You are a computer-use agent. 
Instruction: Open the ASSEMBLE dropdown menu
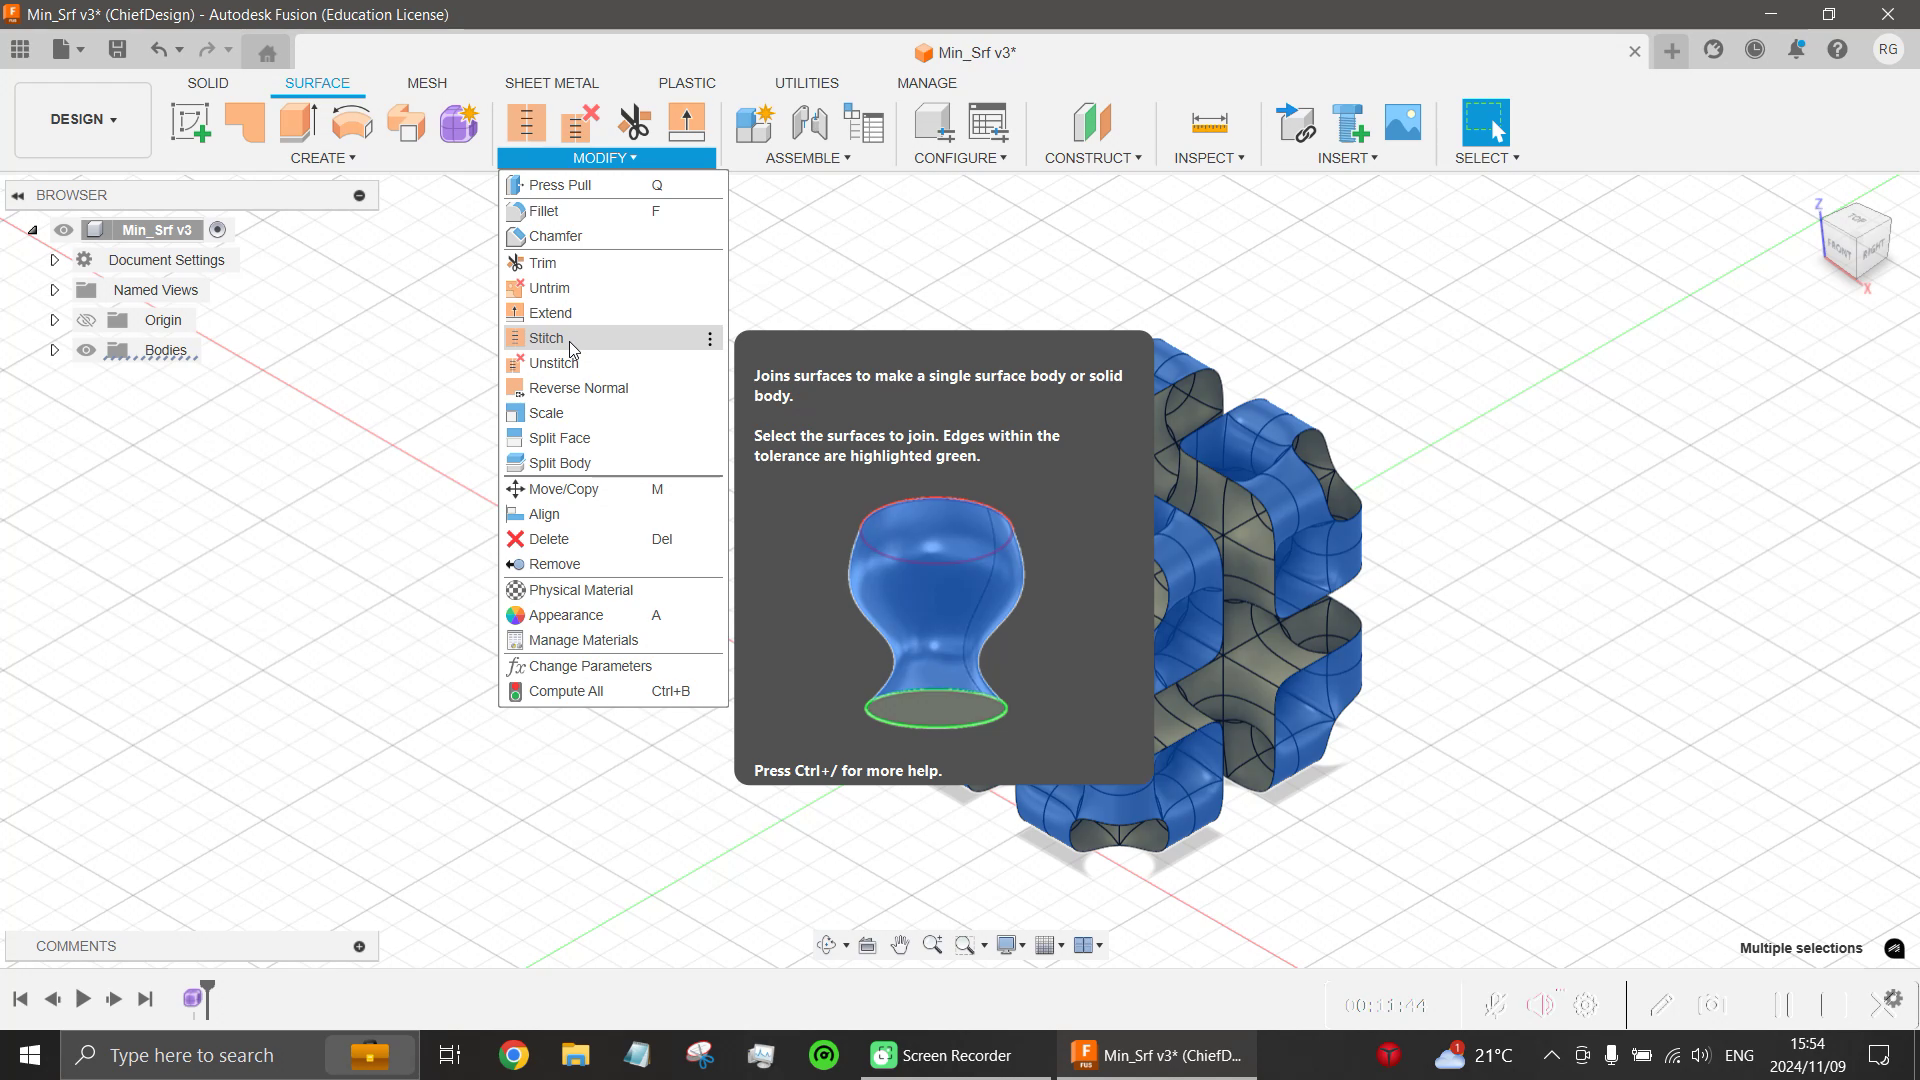coord(808,158)
